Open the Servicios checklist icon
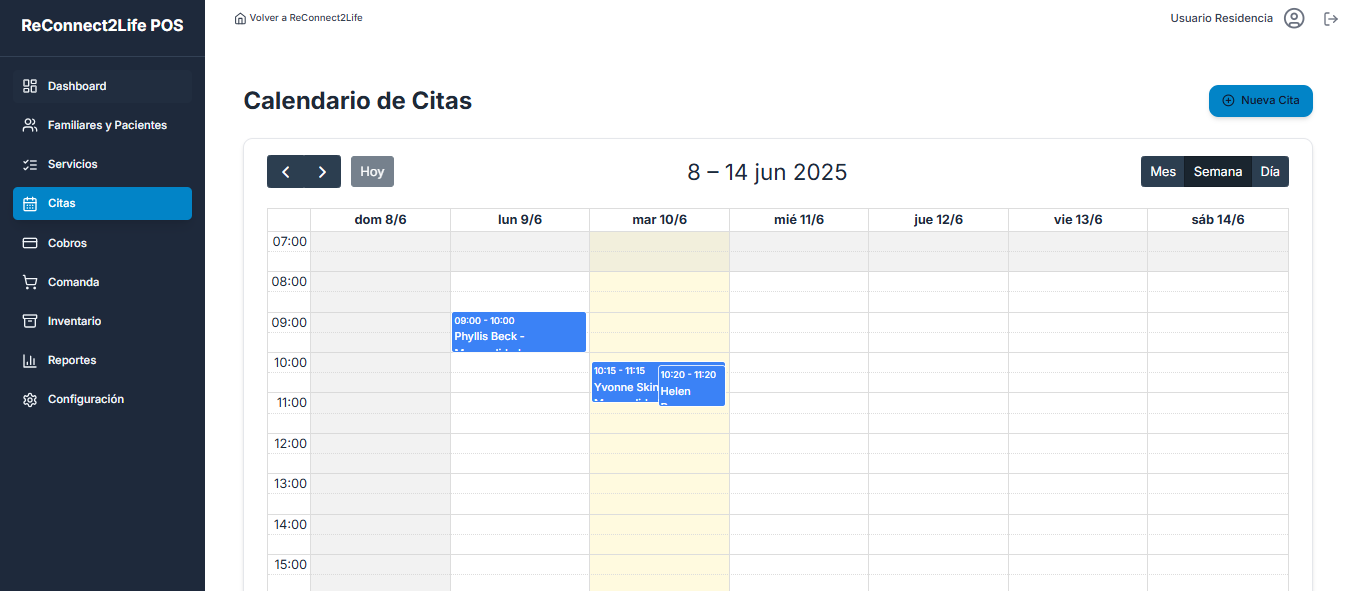This screenshot has width=1351, height=591. 30,164
